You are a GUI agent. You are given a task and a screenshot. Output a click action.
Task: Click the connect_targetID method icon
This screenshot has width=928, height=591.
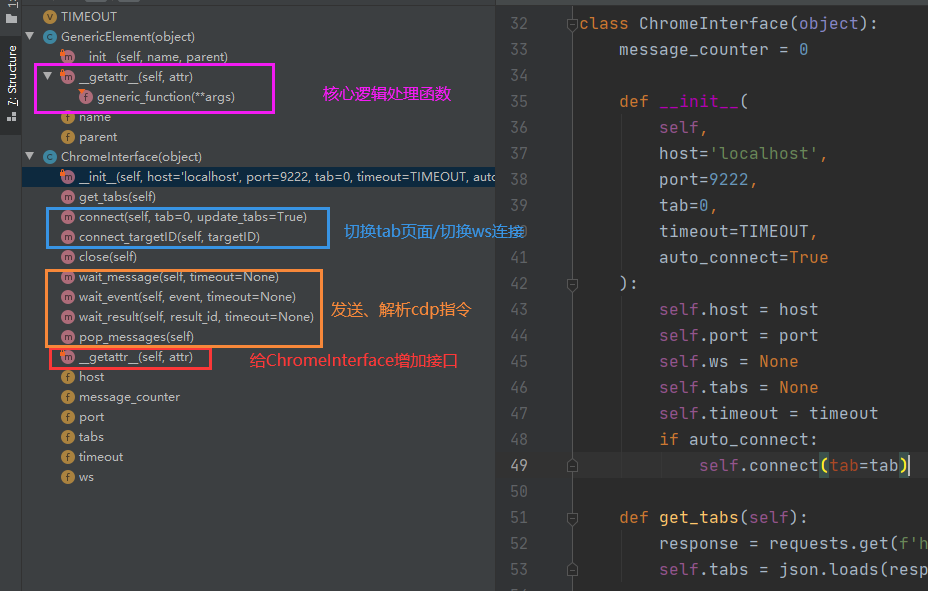(68, 237)
